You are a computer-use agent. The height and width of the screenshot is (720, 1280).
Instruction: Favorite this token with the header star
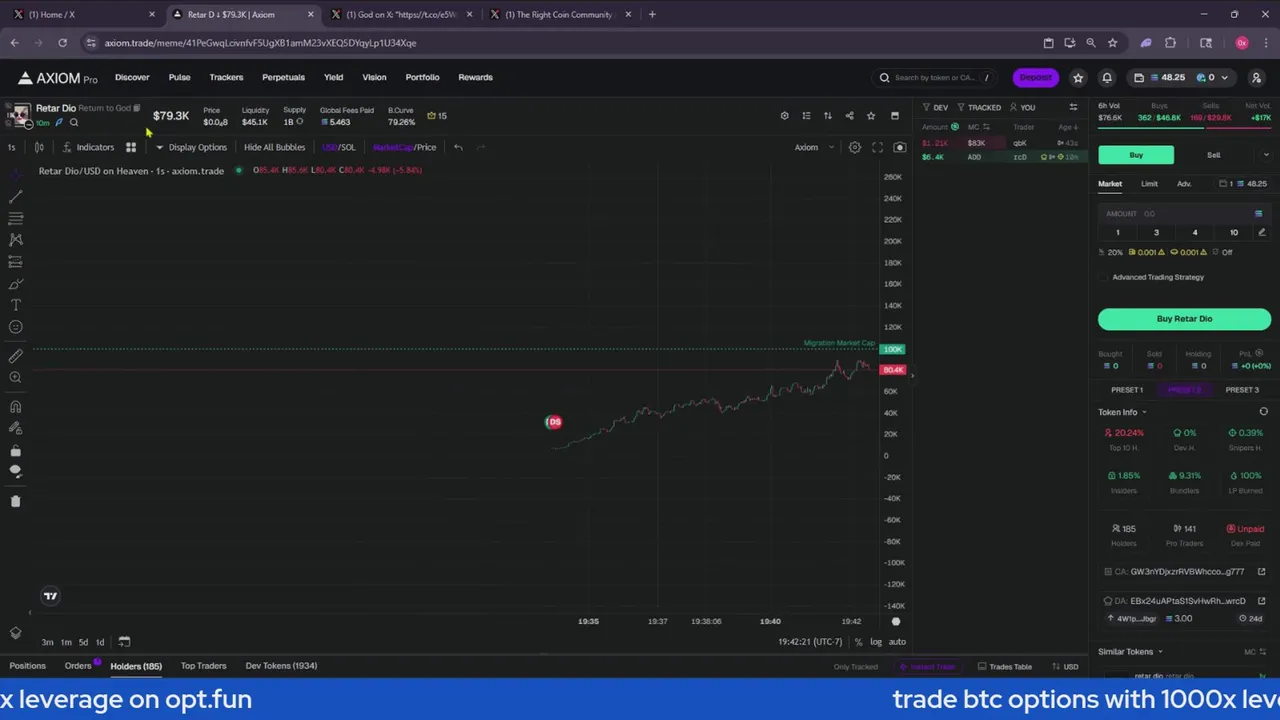pyautogui.click(x=871, y=116)
